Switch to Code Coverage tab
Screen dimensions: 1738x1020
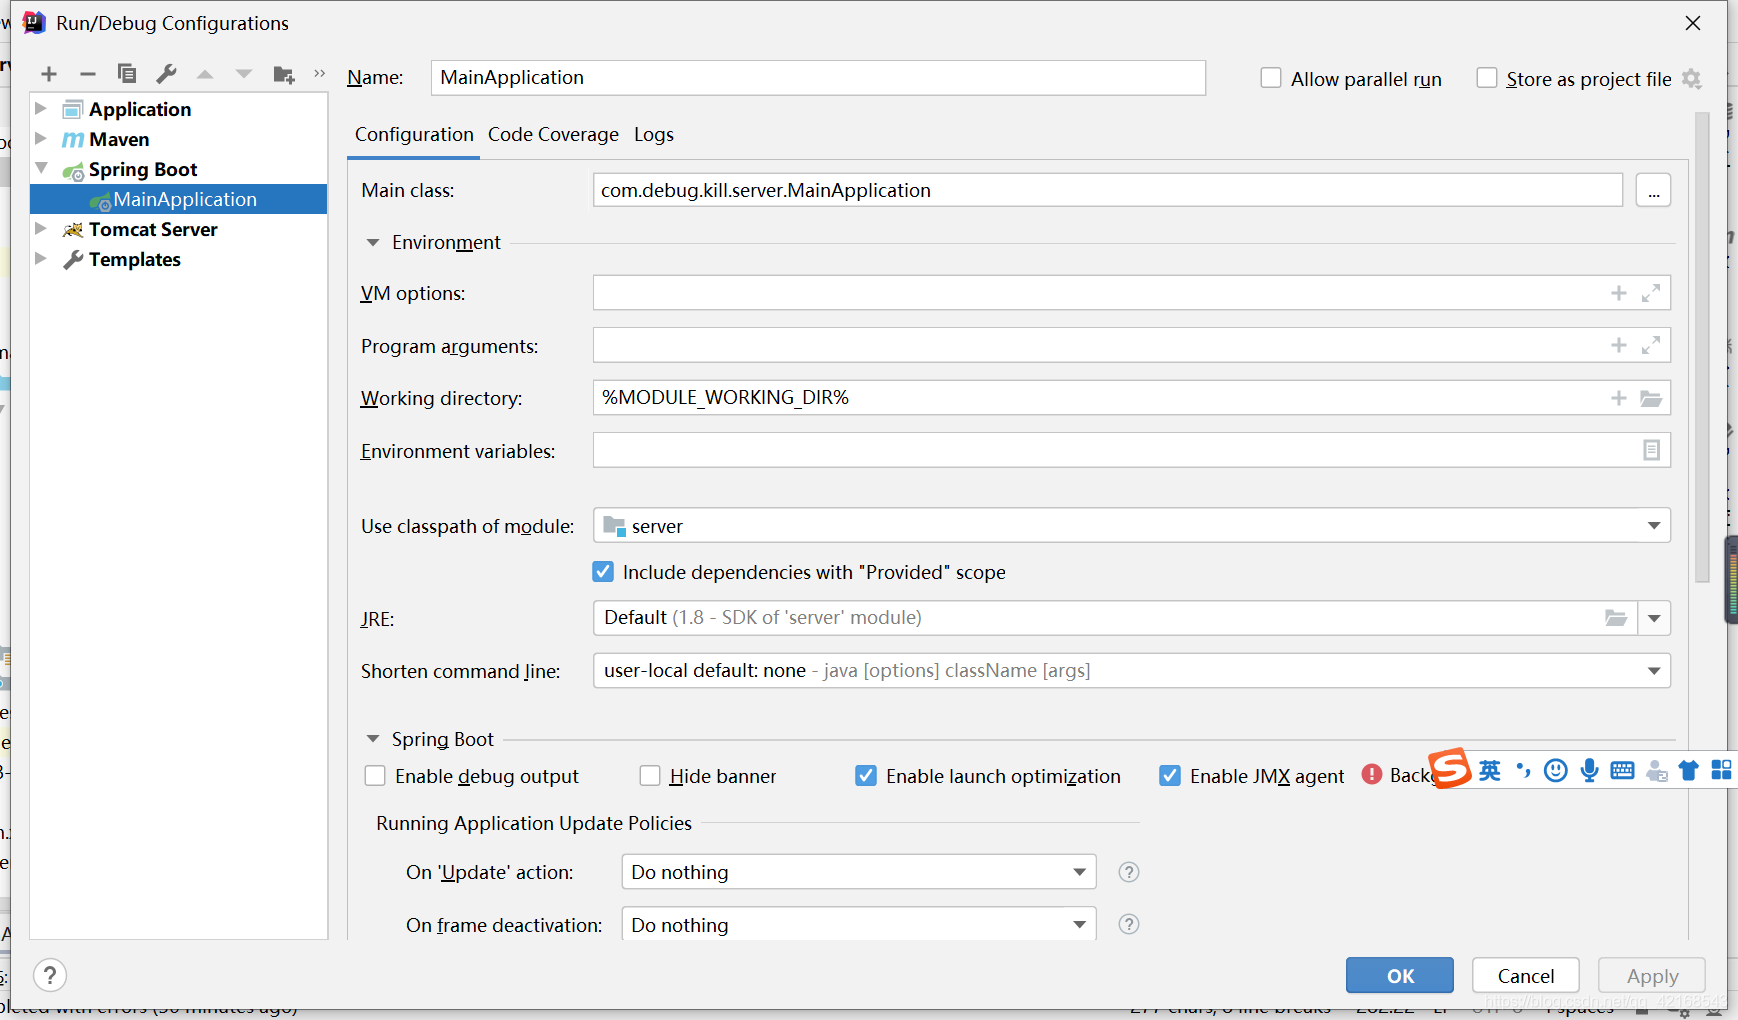coord(553,134)
